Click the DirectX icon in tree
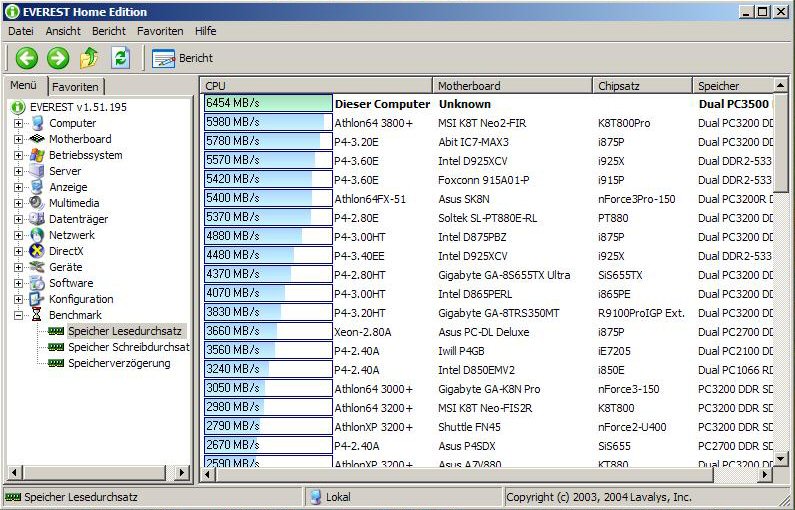Screen dimensions: 795x510 tap(37, 251)
